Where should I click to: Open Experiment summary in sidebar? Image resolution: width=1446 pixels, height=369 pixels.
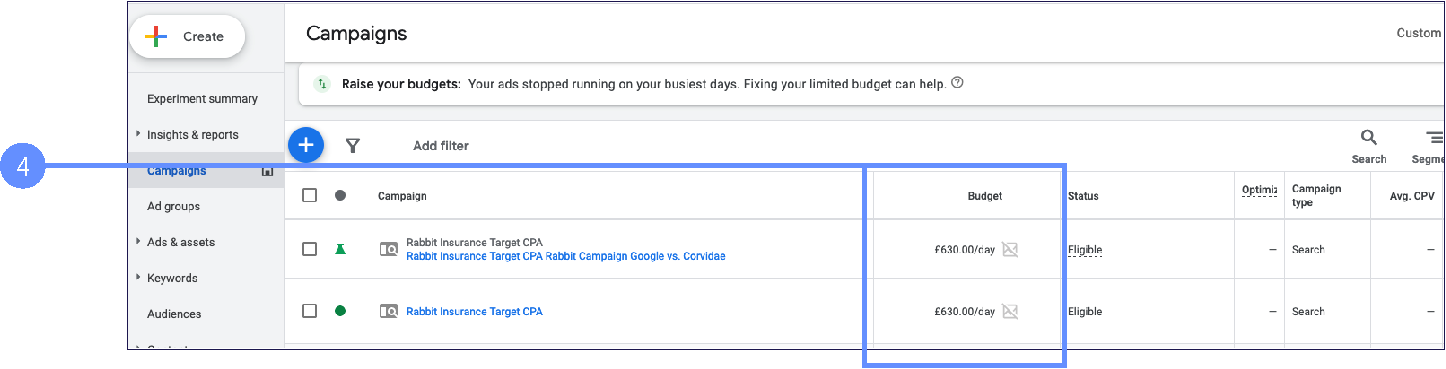pos(202,99)
